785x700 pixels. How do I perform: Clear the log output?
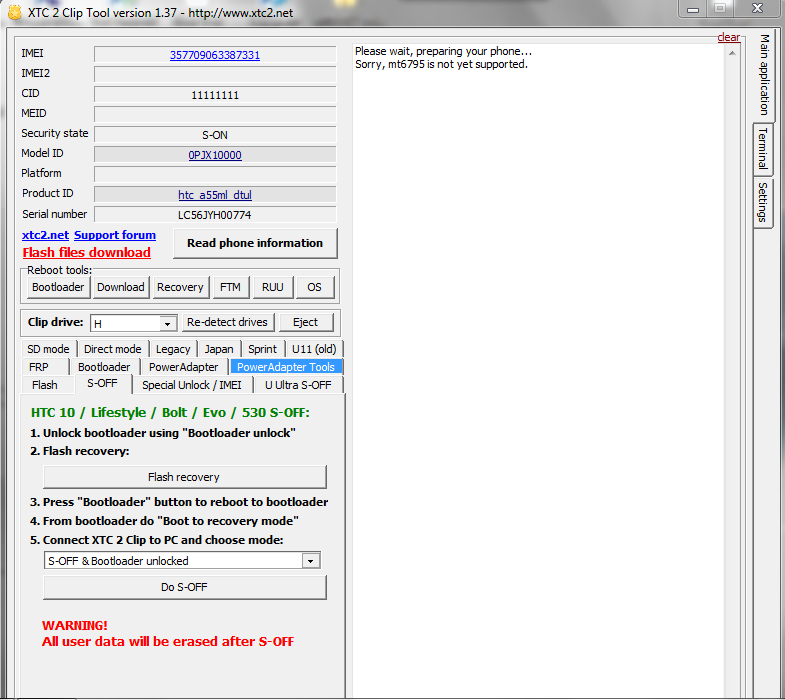coord(728,37)
